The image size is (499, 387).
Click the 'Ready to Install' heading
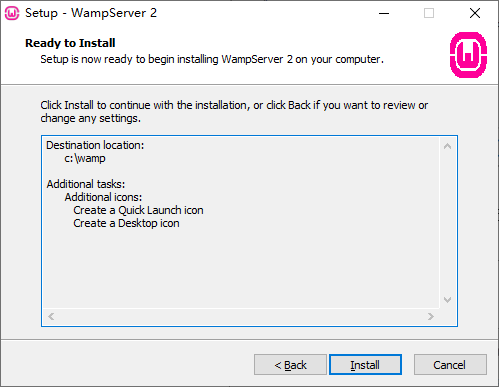70,43
